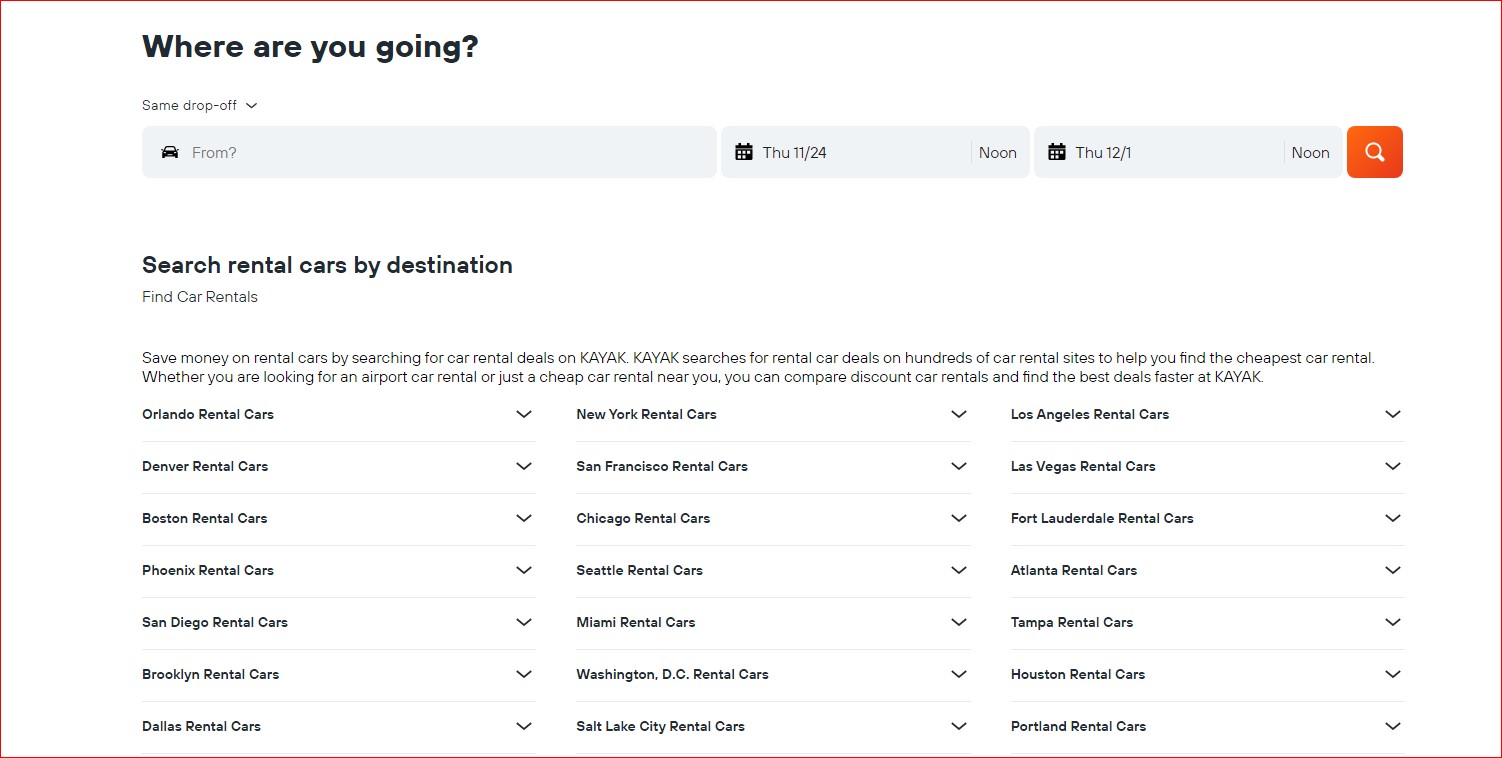Image resolution: width=1502 pixels, height=758 pixels.
Task: Expand Phoenix Rental Cars chevron
Action: point(524,570)
